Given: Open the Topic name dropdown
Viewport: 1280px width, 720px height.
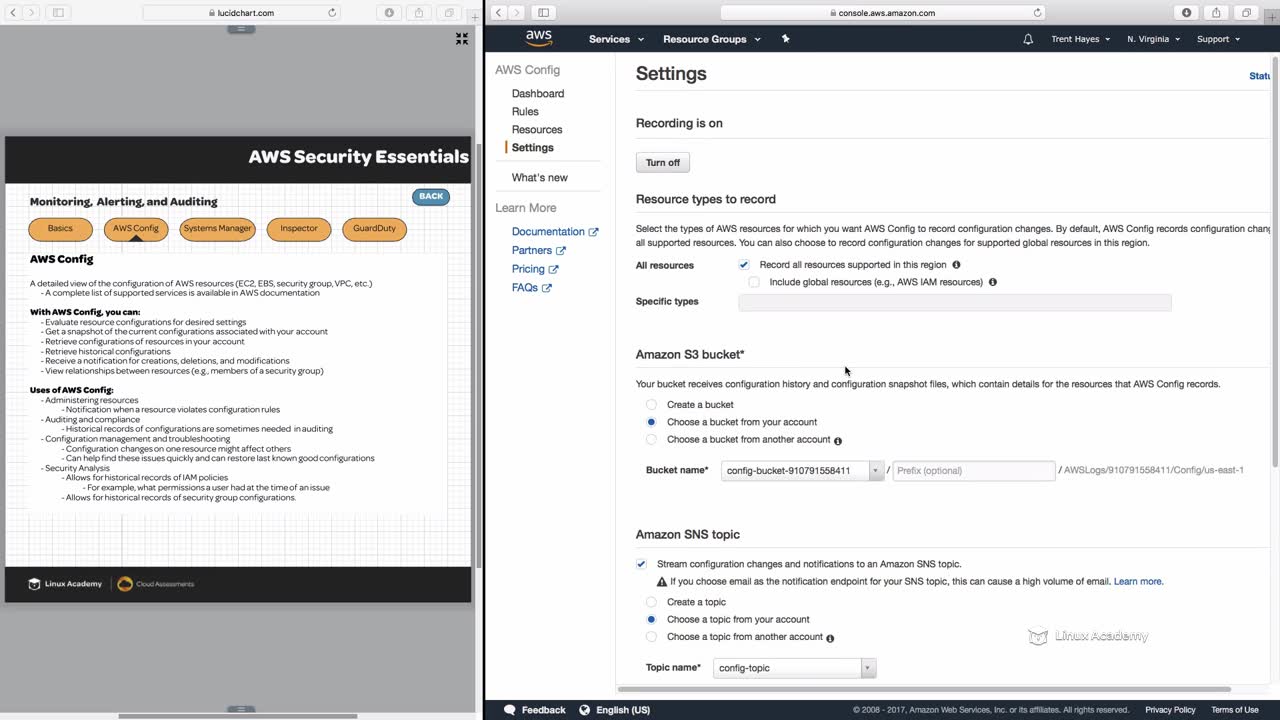Looking at the screenshot, I should [x=795, y=668].
